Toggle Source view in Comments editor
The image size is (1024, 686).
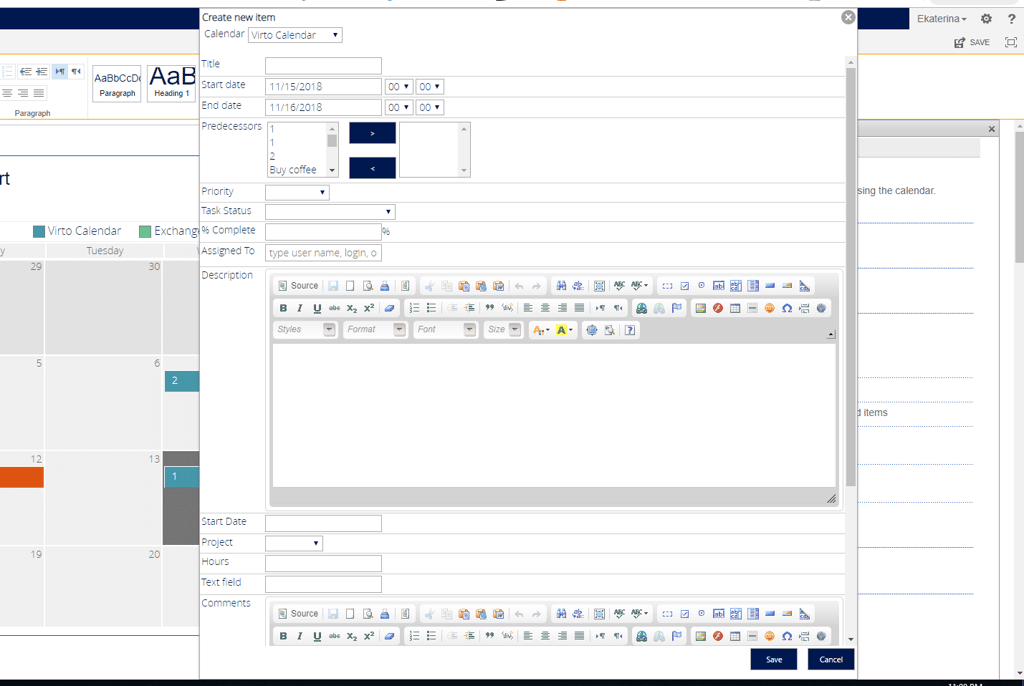[298, 613]
